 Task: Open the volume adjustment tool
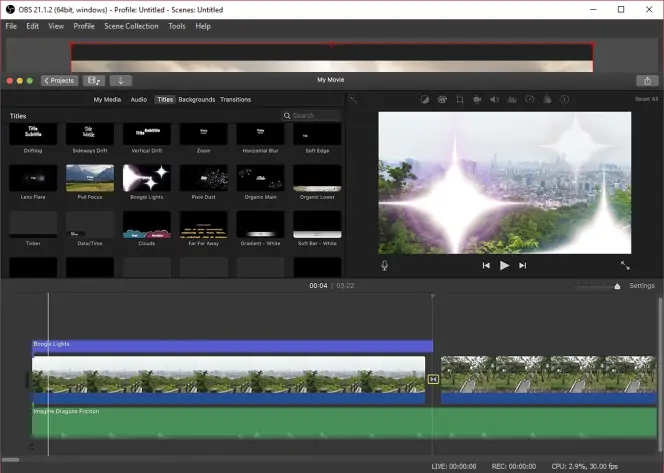click(495, 100)
